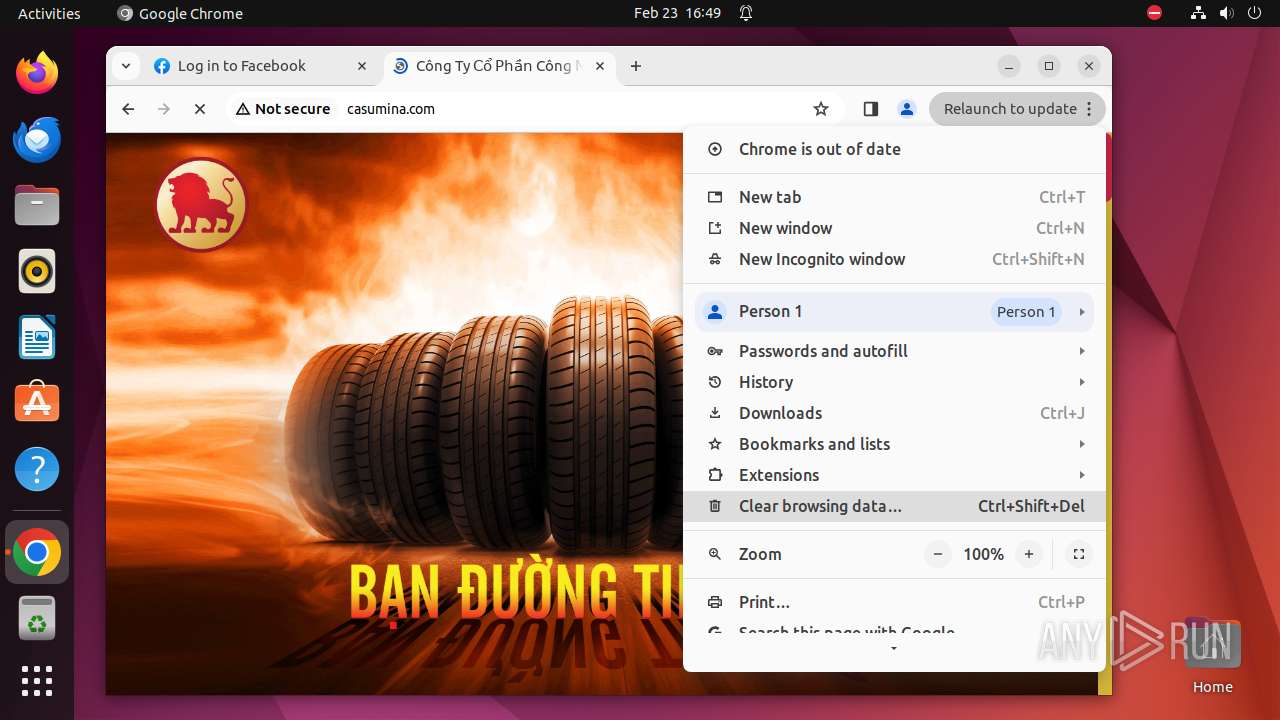Open notifications bell in top bar
This screenshot has height=720, width=1280.
[746, 13]
